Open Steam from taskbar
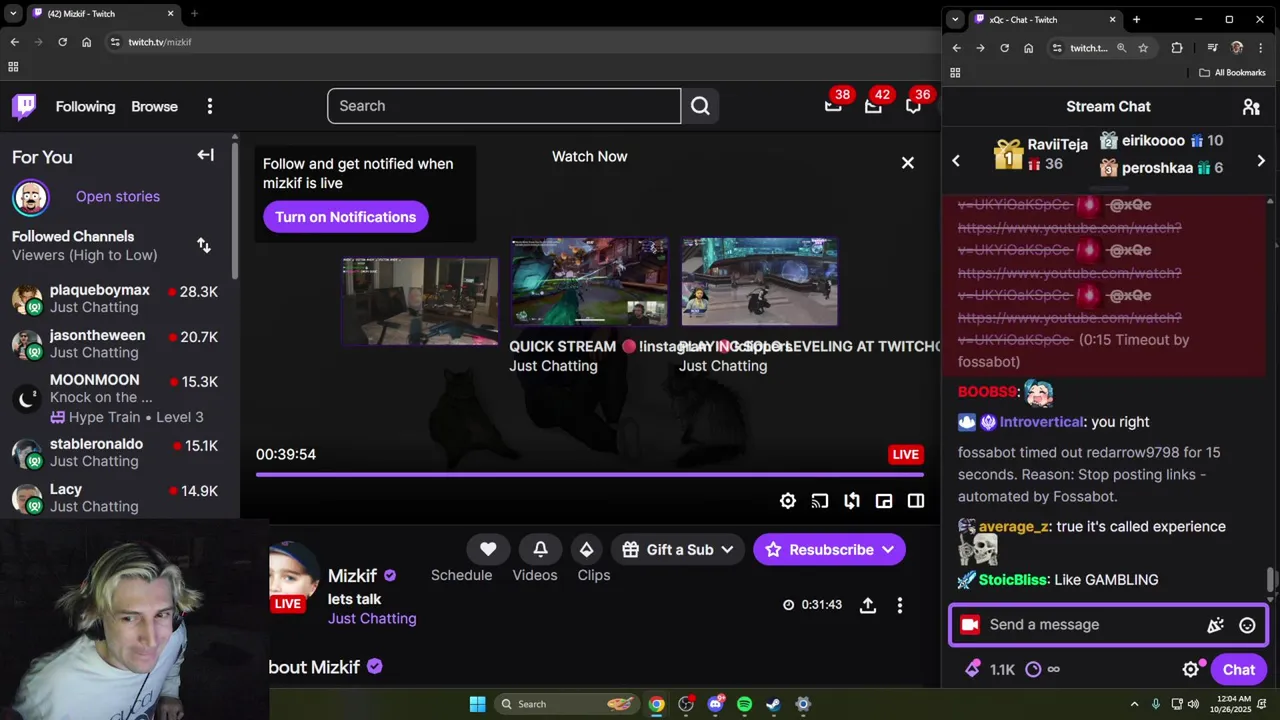 773,704
